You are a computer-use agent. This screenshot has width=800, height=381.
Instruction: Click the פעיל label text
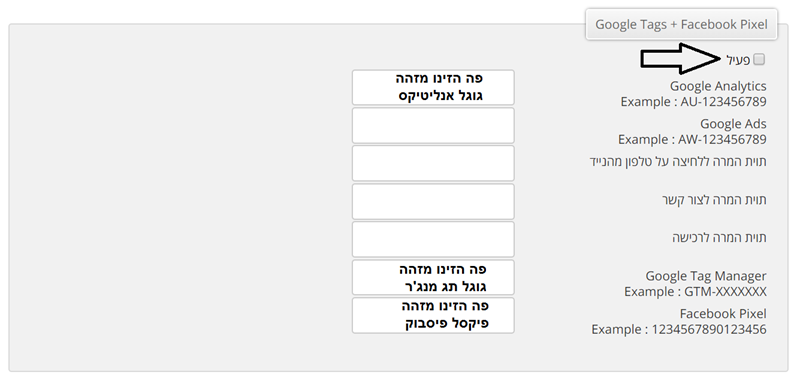pyautogui.click(x=738, y=60)
